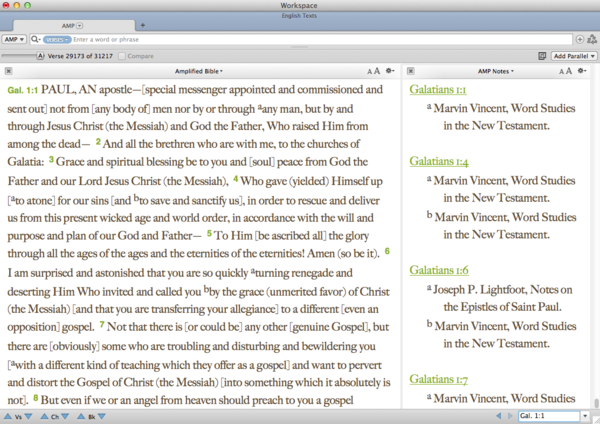Click verse number 4 in the Bible text
This screenshot has height=424, width=600.
coord(235,178)
